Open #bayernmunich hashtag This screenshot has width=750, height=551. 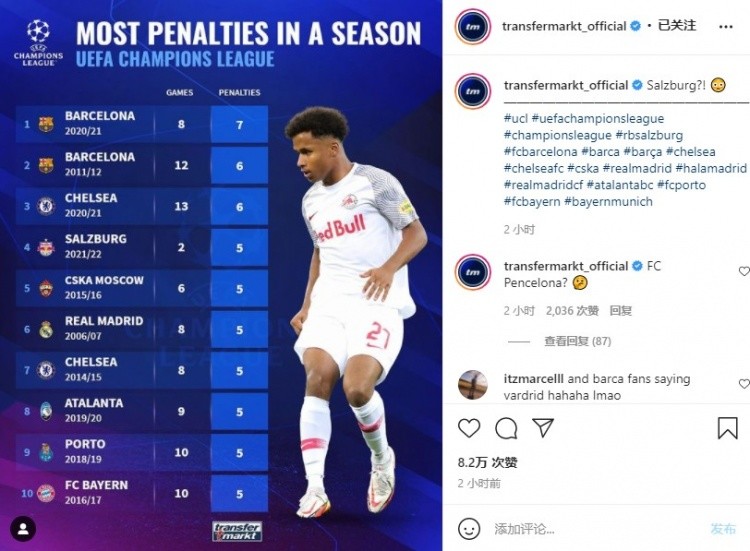[x=608, y=202]
